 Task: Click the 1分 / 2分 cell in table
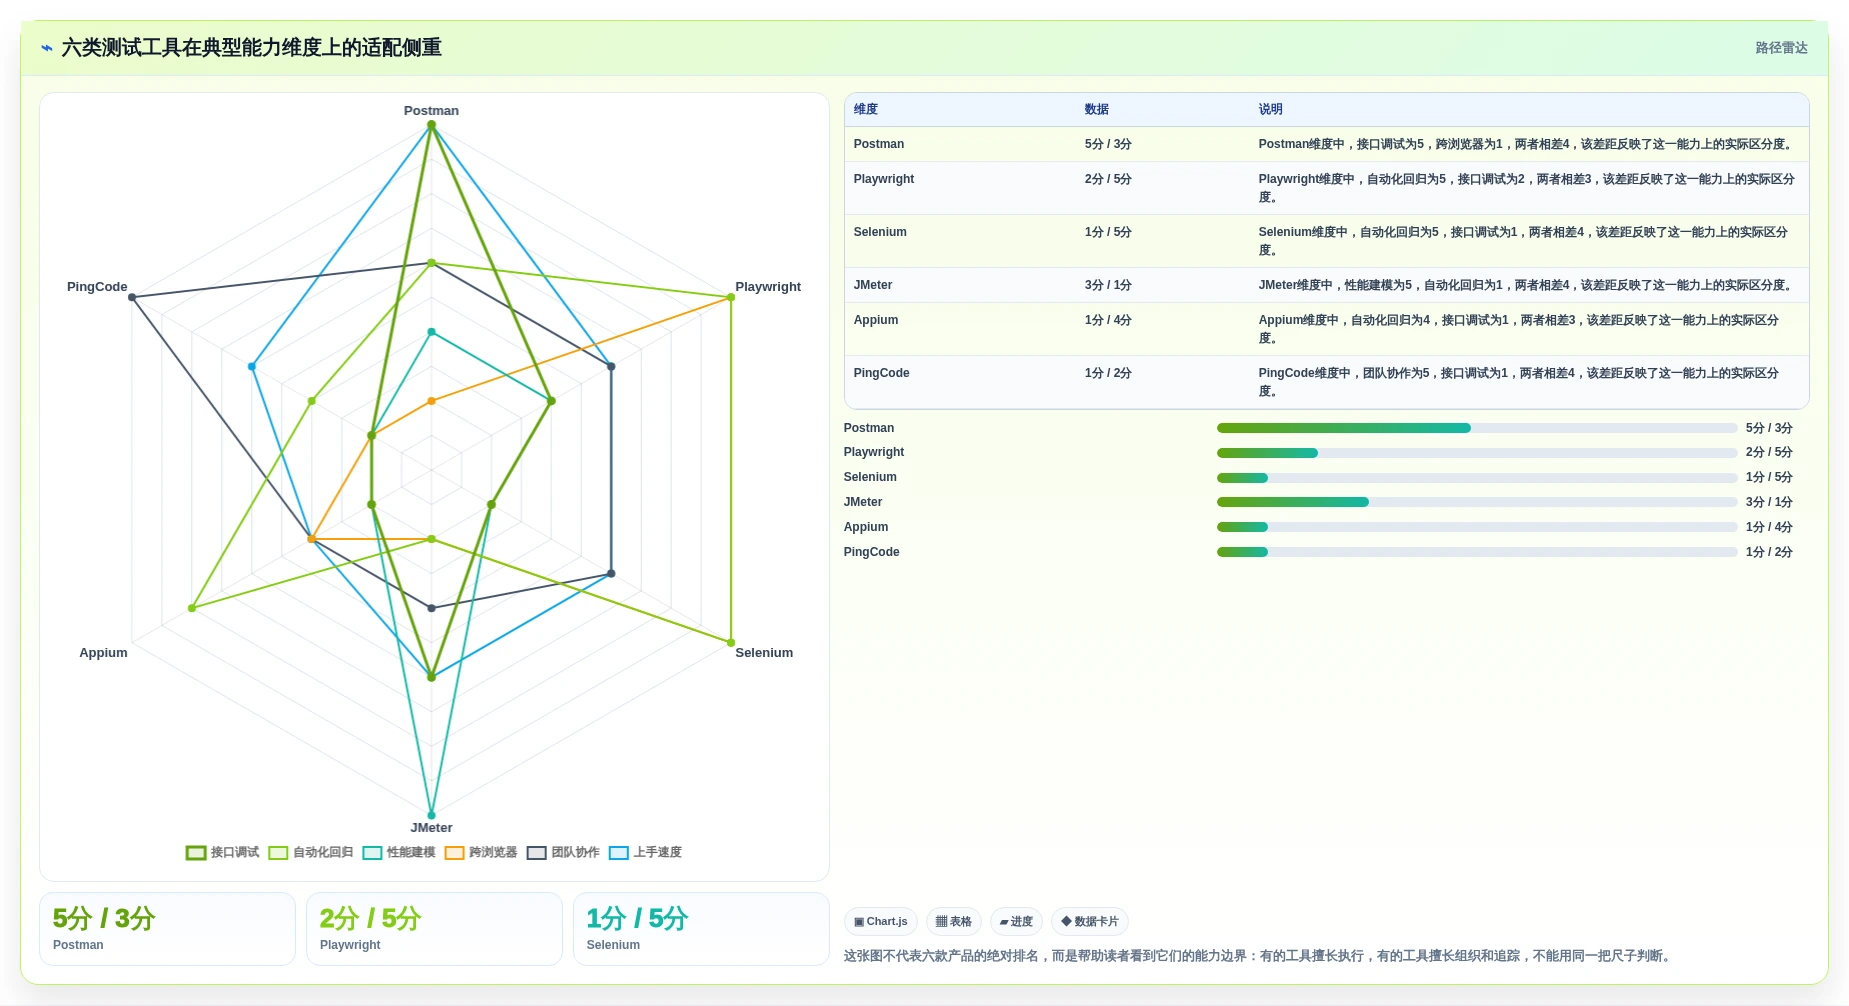(x=1108, y=373)
